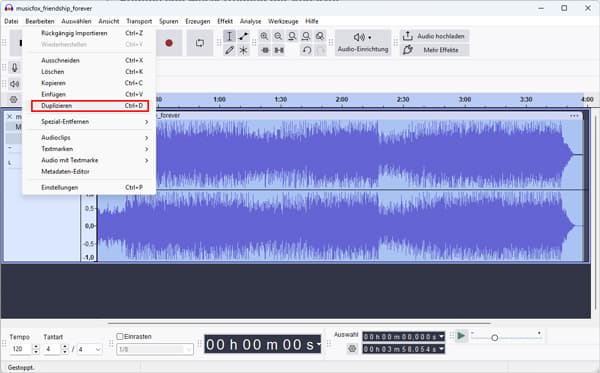
Task: Open the time display format dropdown arrow
Action: point(318,345)
